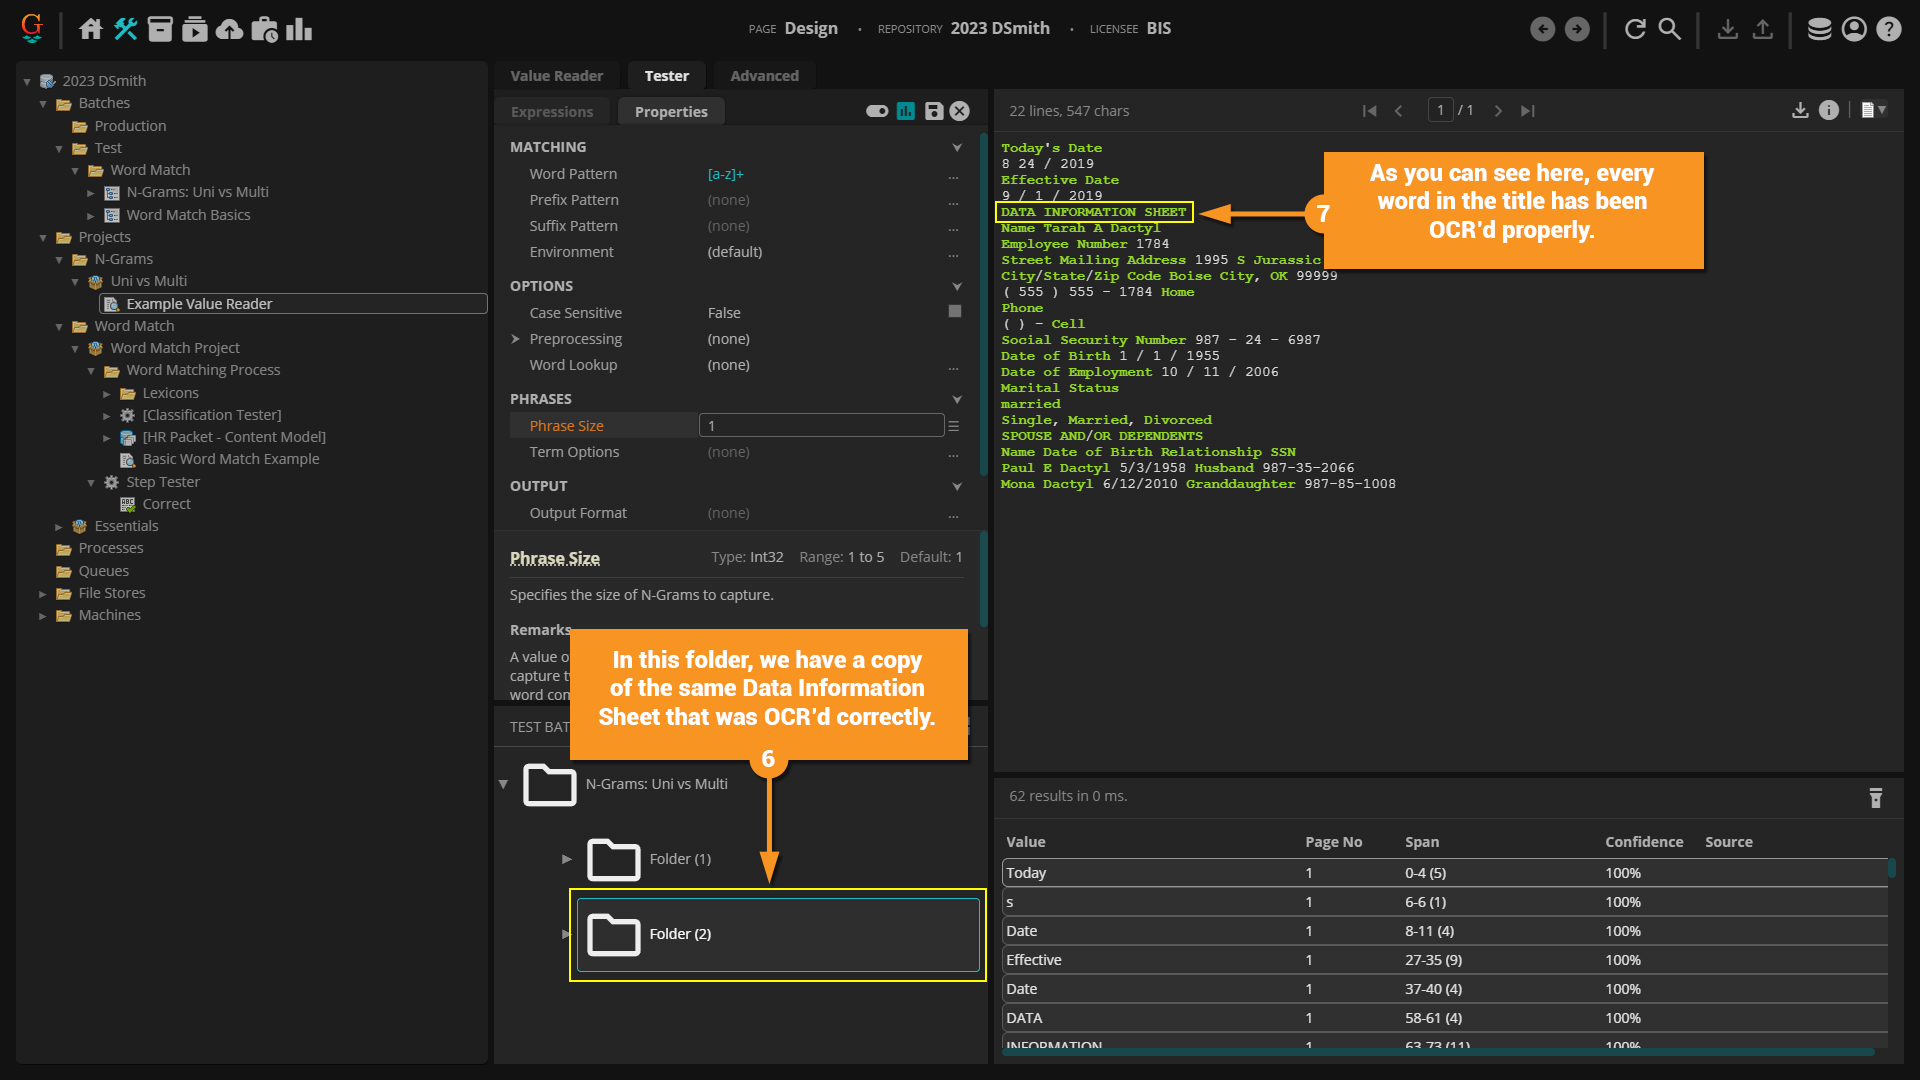Open the bar chart Stats page icon

(299, 29)
